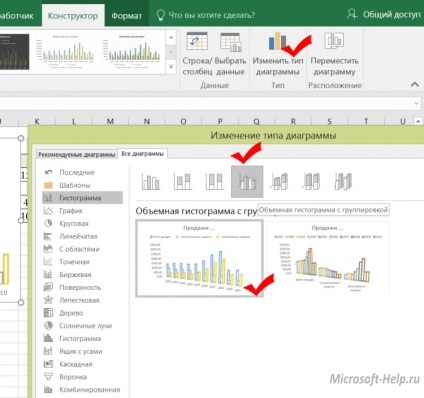Select the second 3-D chart preview by series
This screenshot has height=398, width=424.
pos(328,259)
